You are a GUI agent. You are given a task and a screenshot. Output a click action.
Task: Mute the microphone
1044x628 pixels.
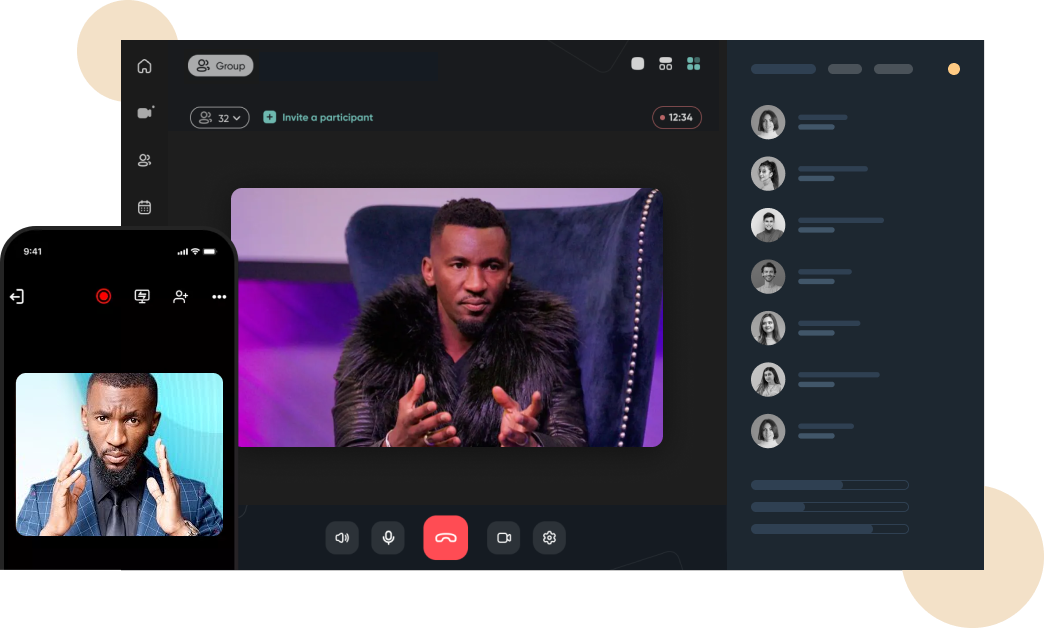pos(388,538)
